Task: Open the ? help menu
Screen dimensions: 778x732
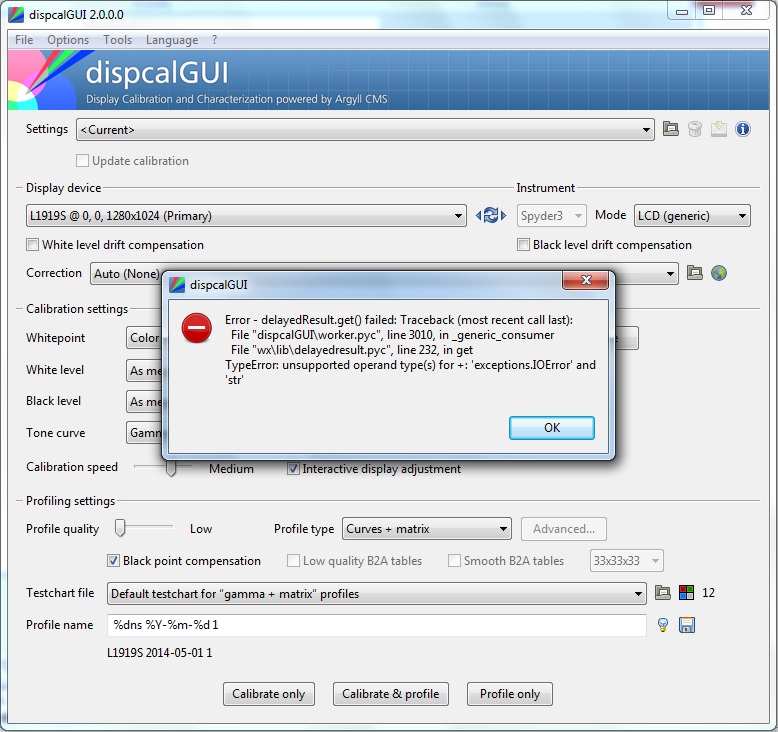Action: coord(214,40)
